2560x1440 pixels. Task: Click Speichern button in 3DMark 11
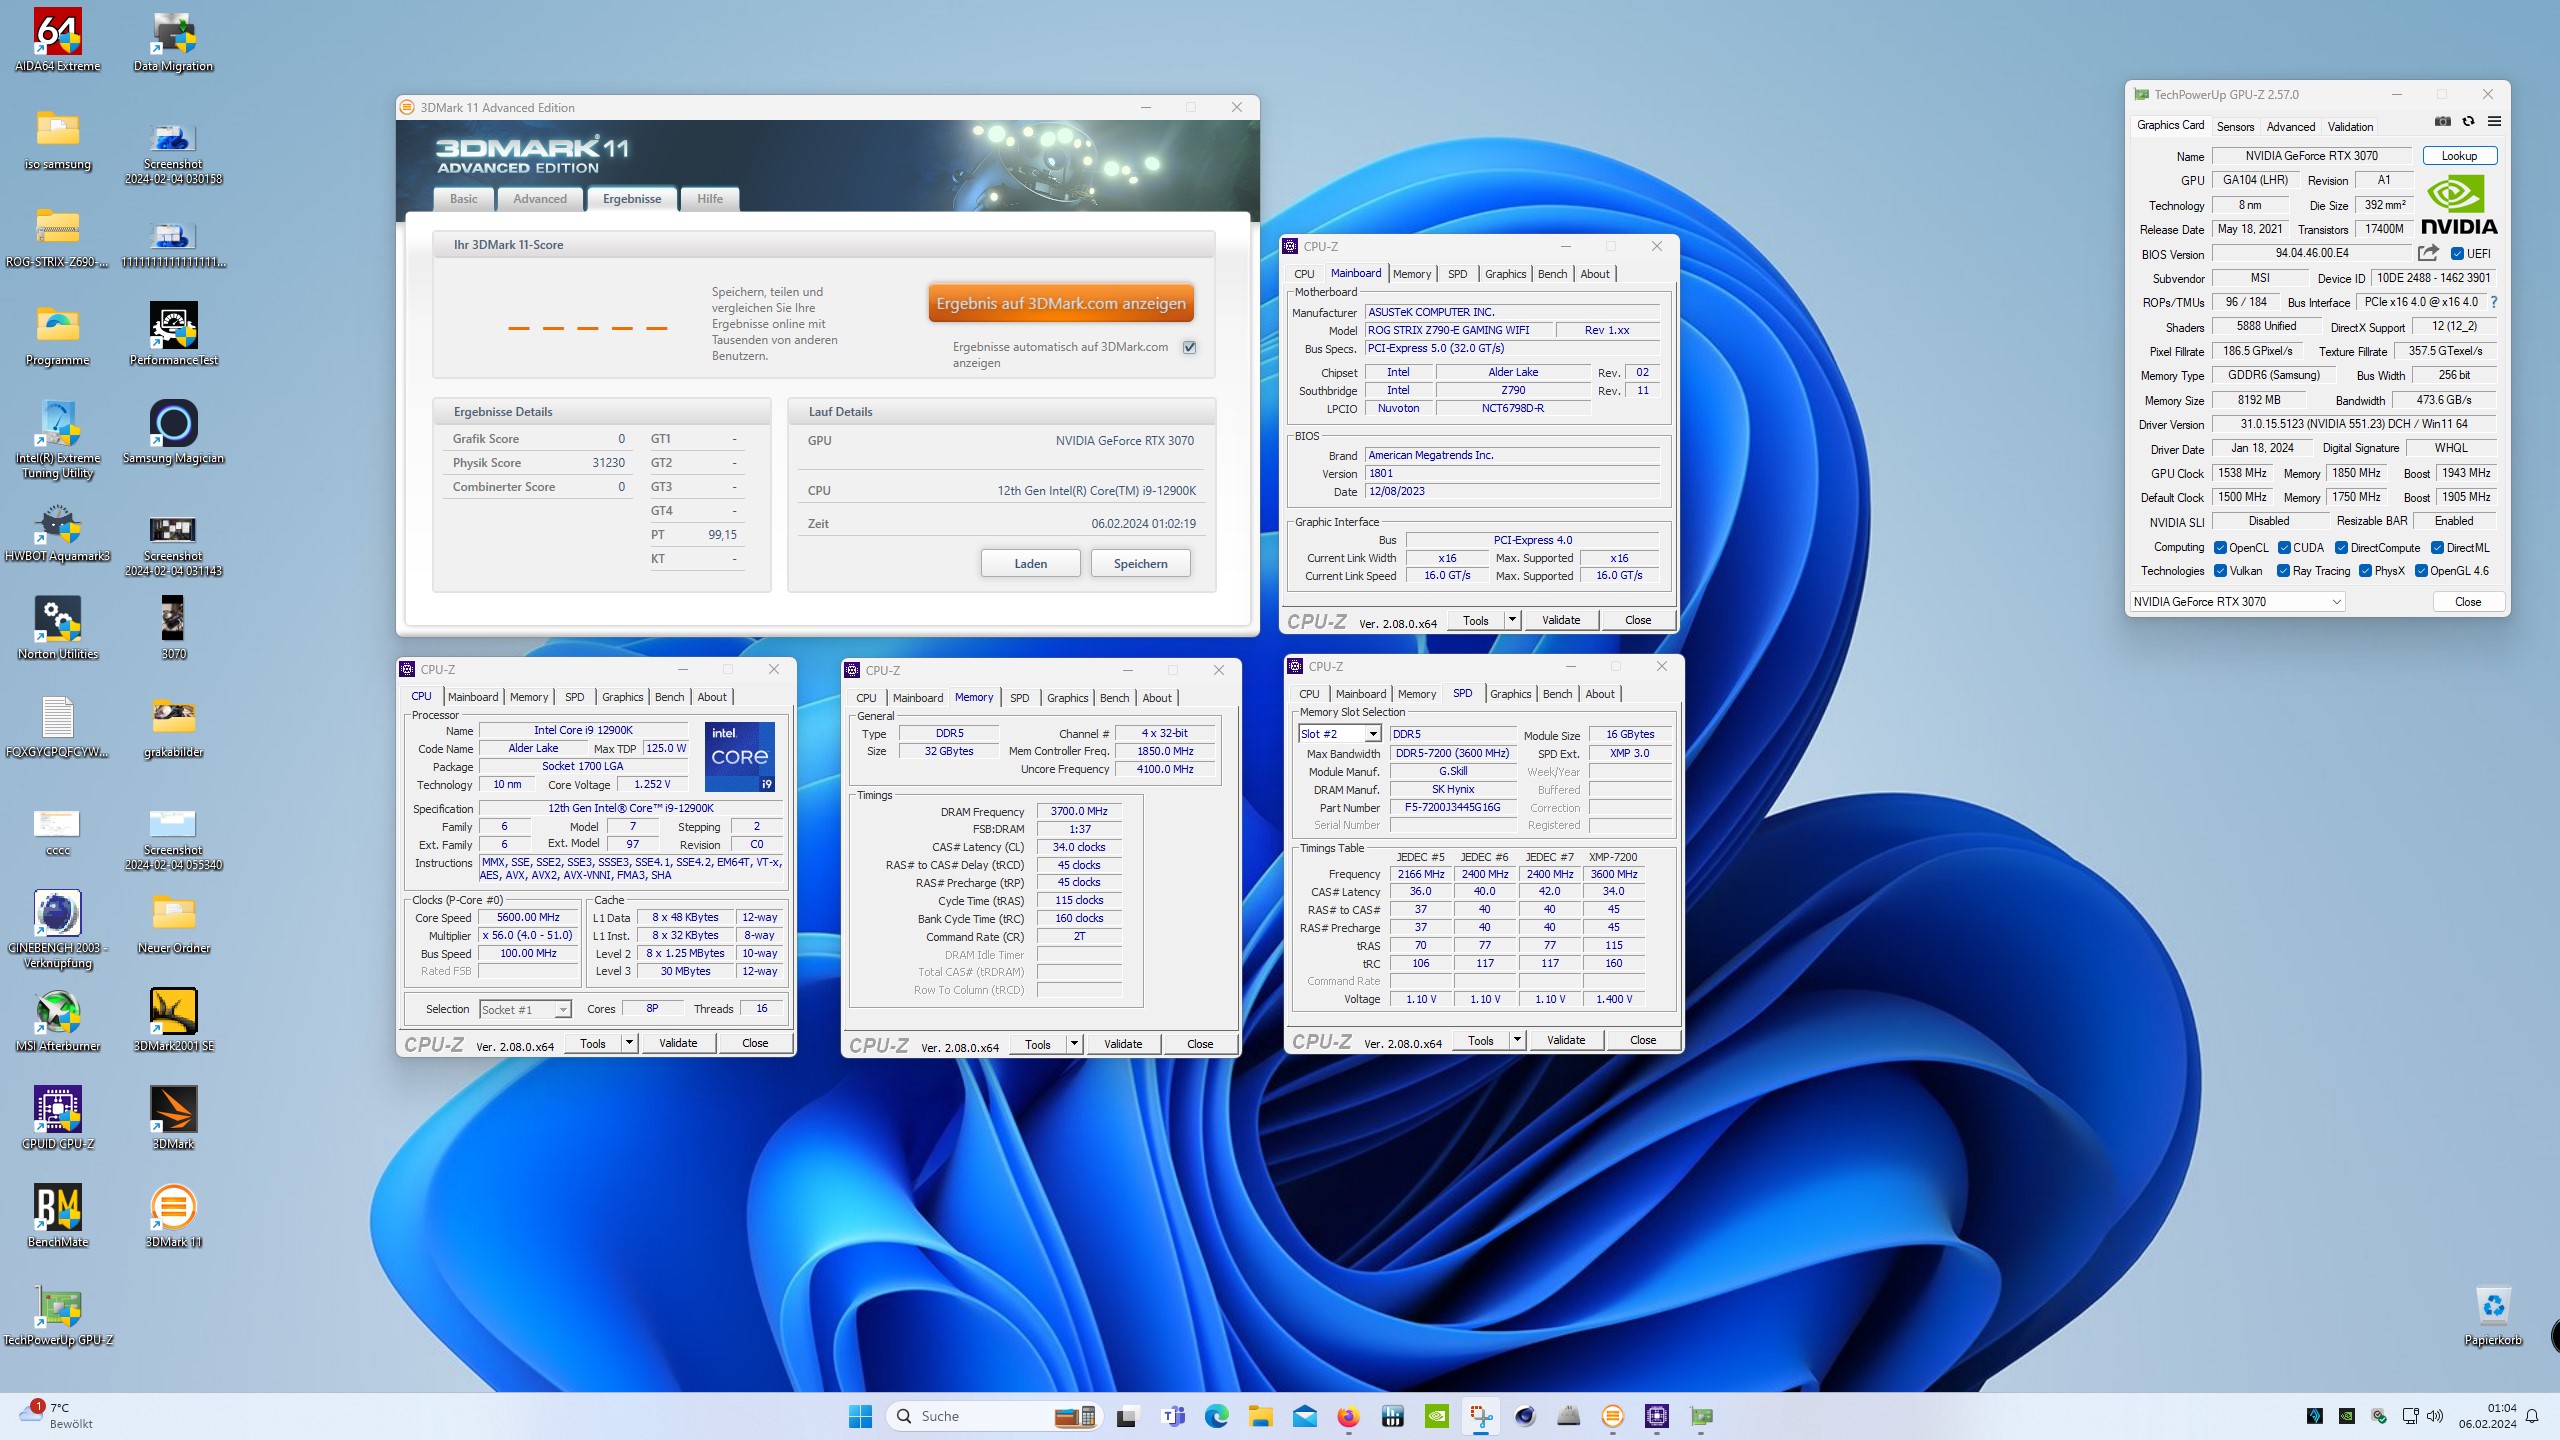coord(1141,563)
